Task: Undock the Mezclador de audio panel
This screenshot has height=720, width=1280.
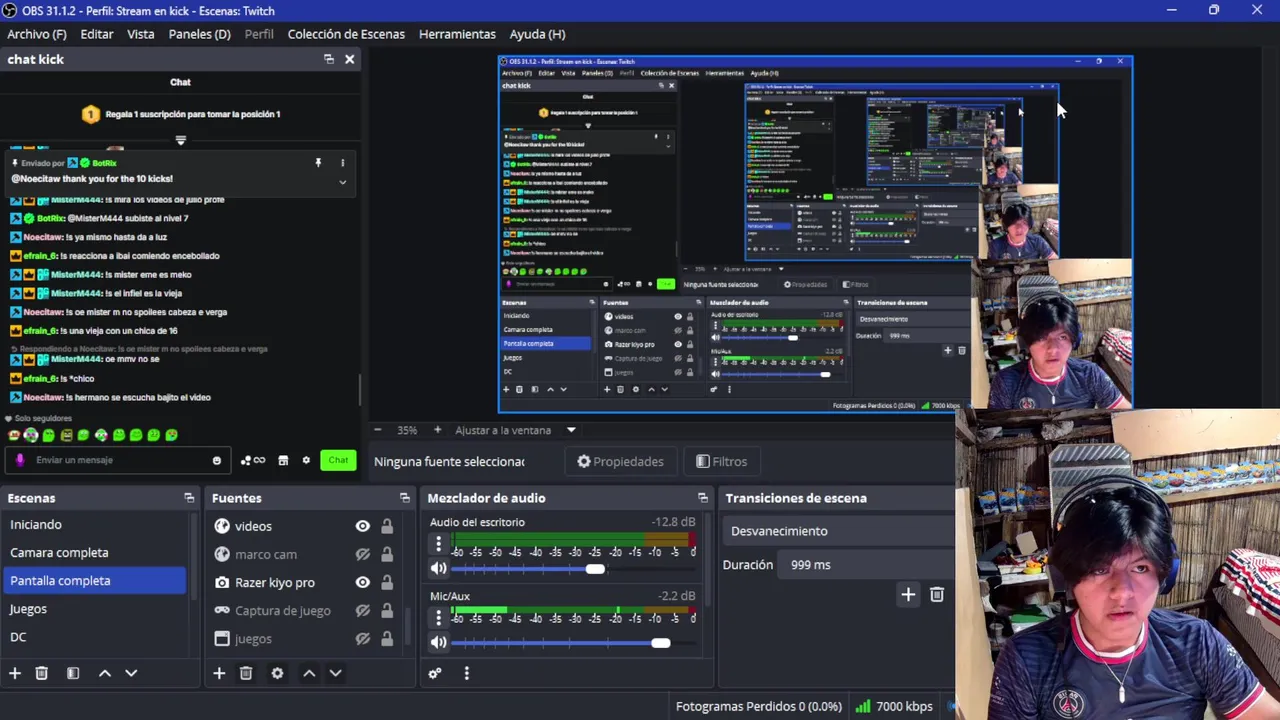Action: pyautogui.click(x=703, y=498)
